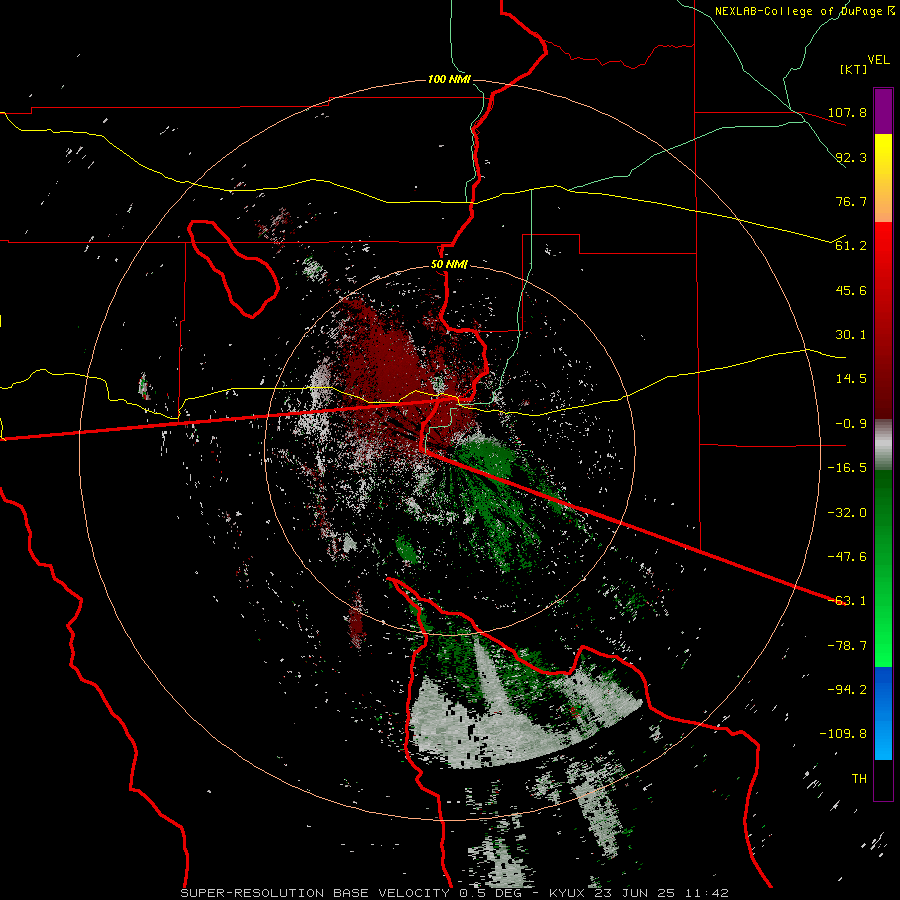Screen dimensions: 900x900
Task: Select the -78.7 velocity scale label
Action: 848,646
